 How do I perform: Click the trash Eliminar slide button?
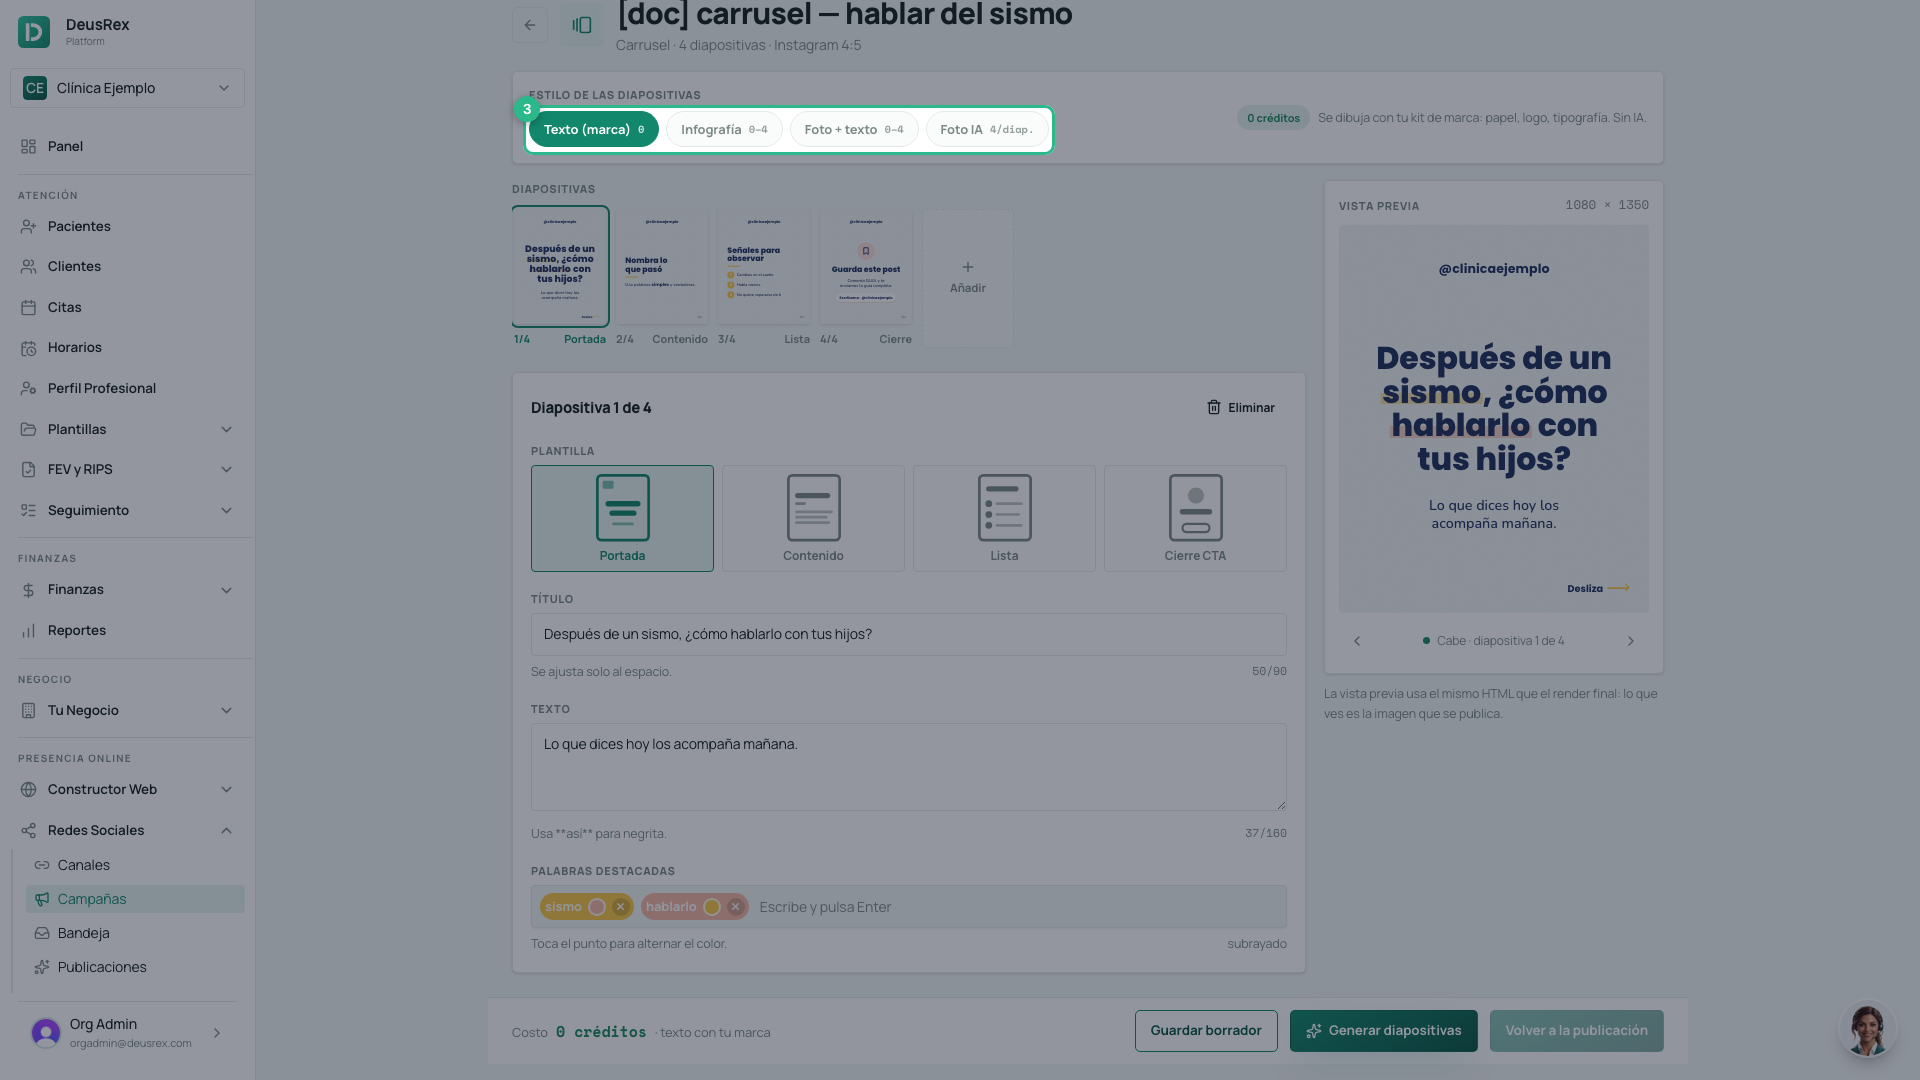pyautogui.click(x=1240, y=408)
